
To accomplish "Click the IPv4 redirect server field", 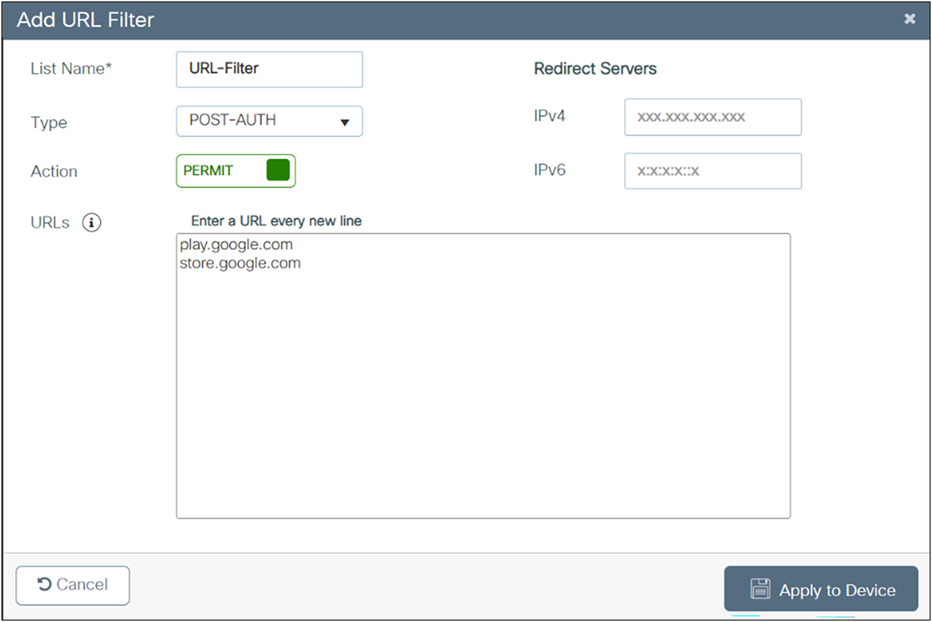I will (x=713, y=117).
